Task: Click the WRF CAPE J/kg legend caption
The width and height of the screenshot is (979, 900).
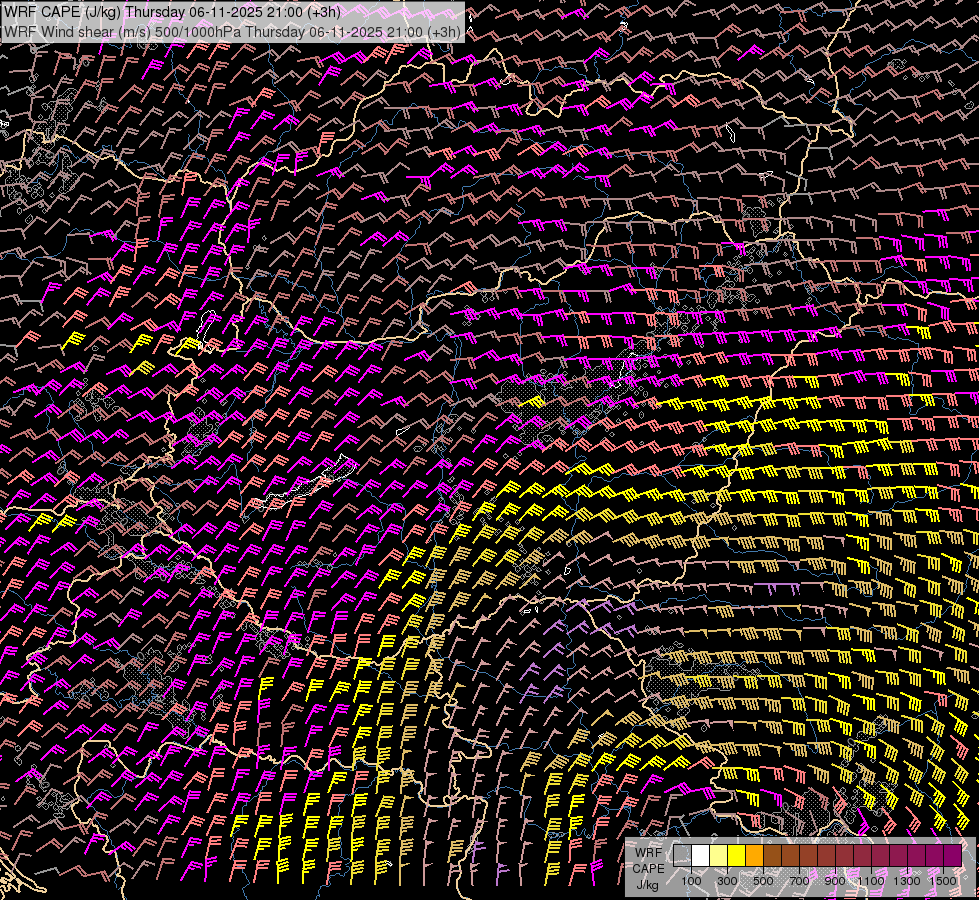Action: click(647, 868)
